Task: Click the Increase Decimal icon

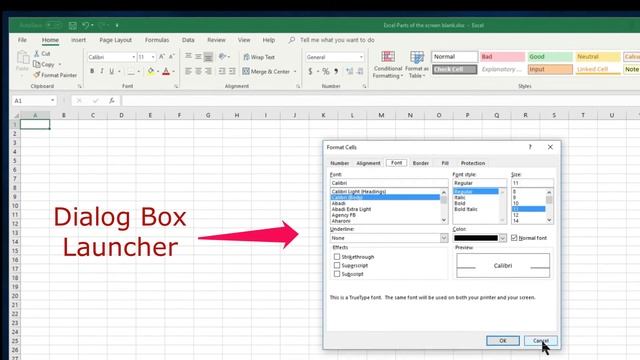Action: click(349, 71)
